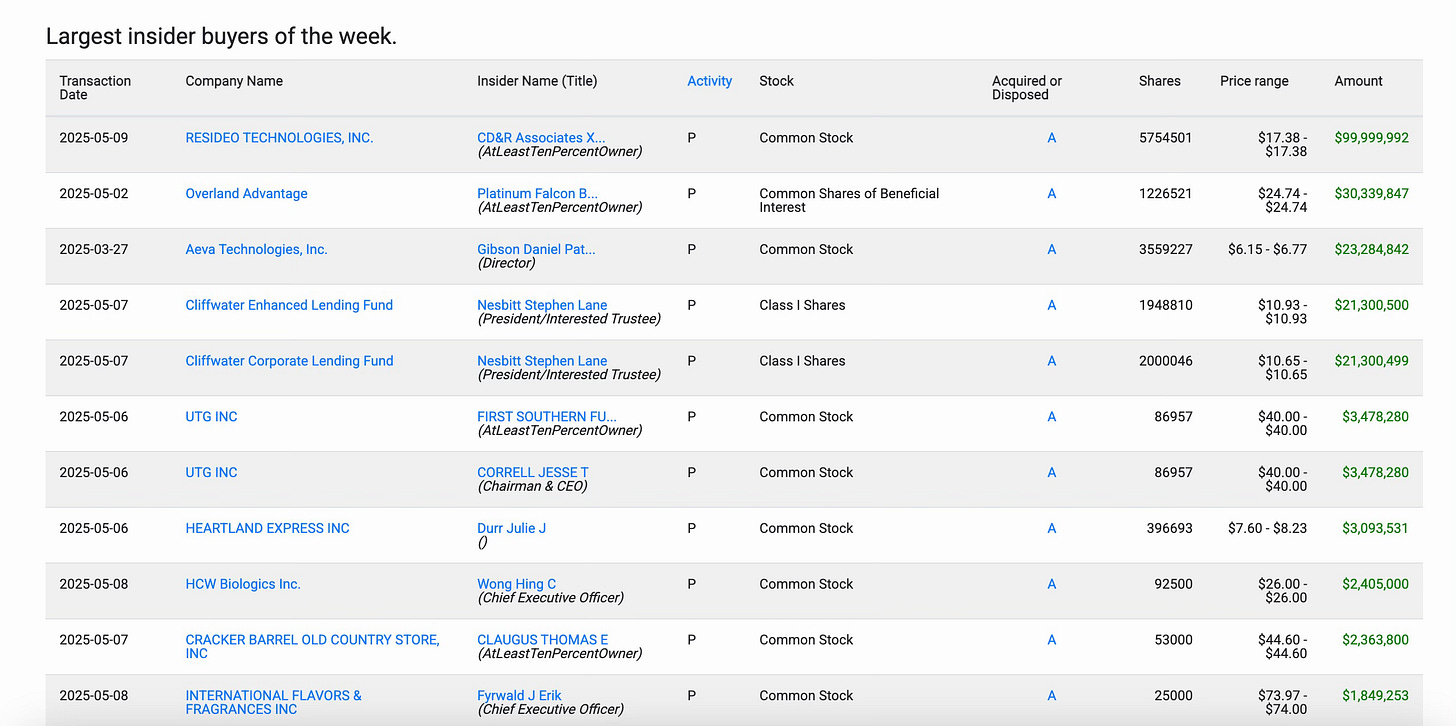Select the 1226521 shares value

[x=1165, y=194]
